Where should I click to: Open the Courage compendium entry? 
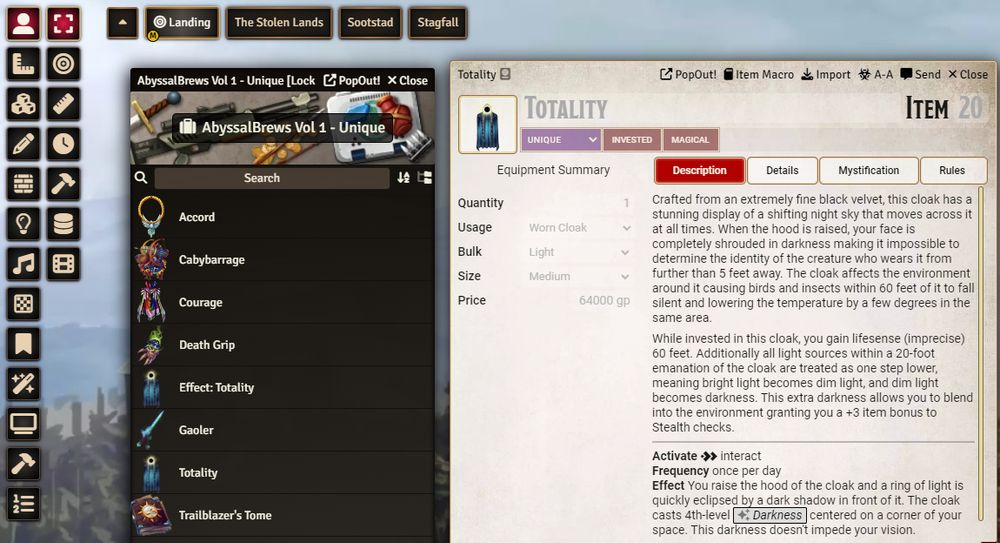point(283,302)
